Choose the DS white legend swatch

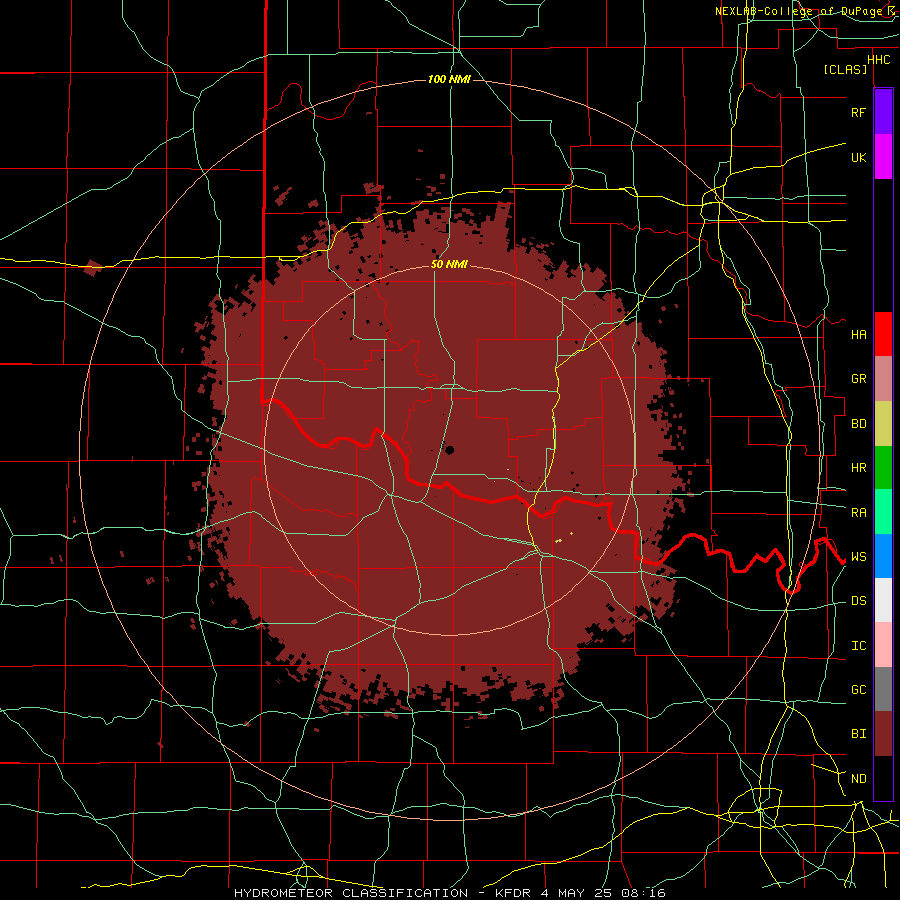click(x=883, y=600)
